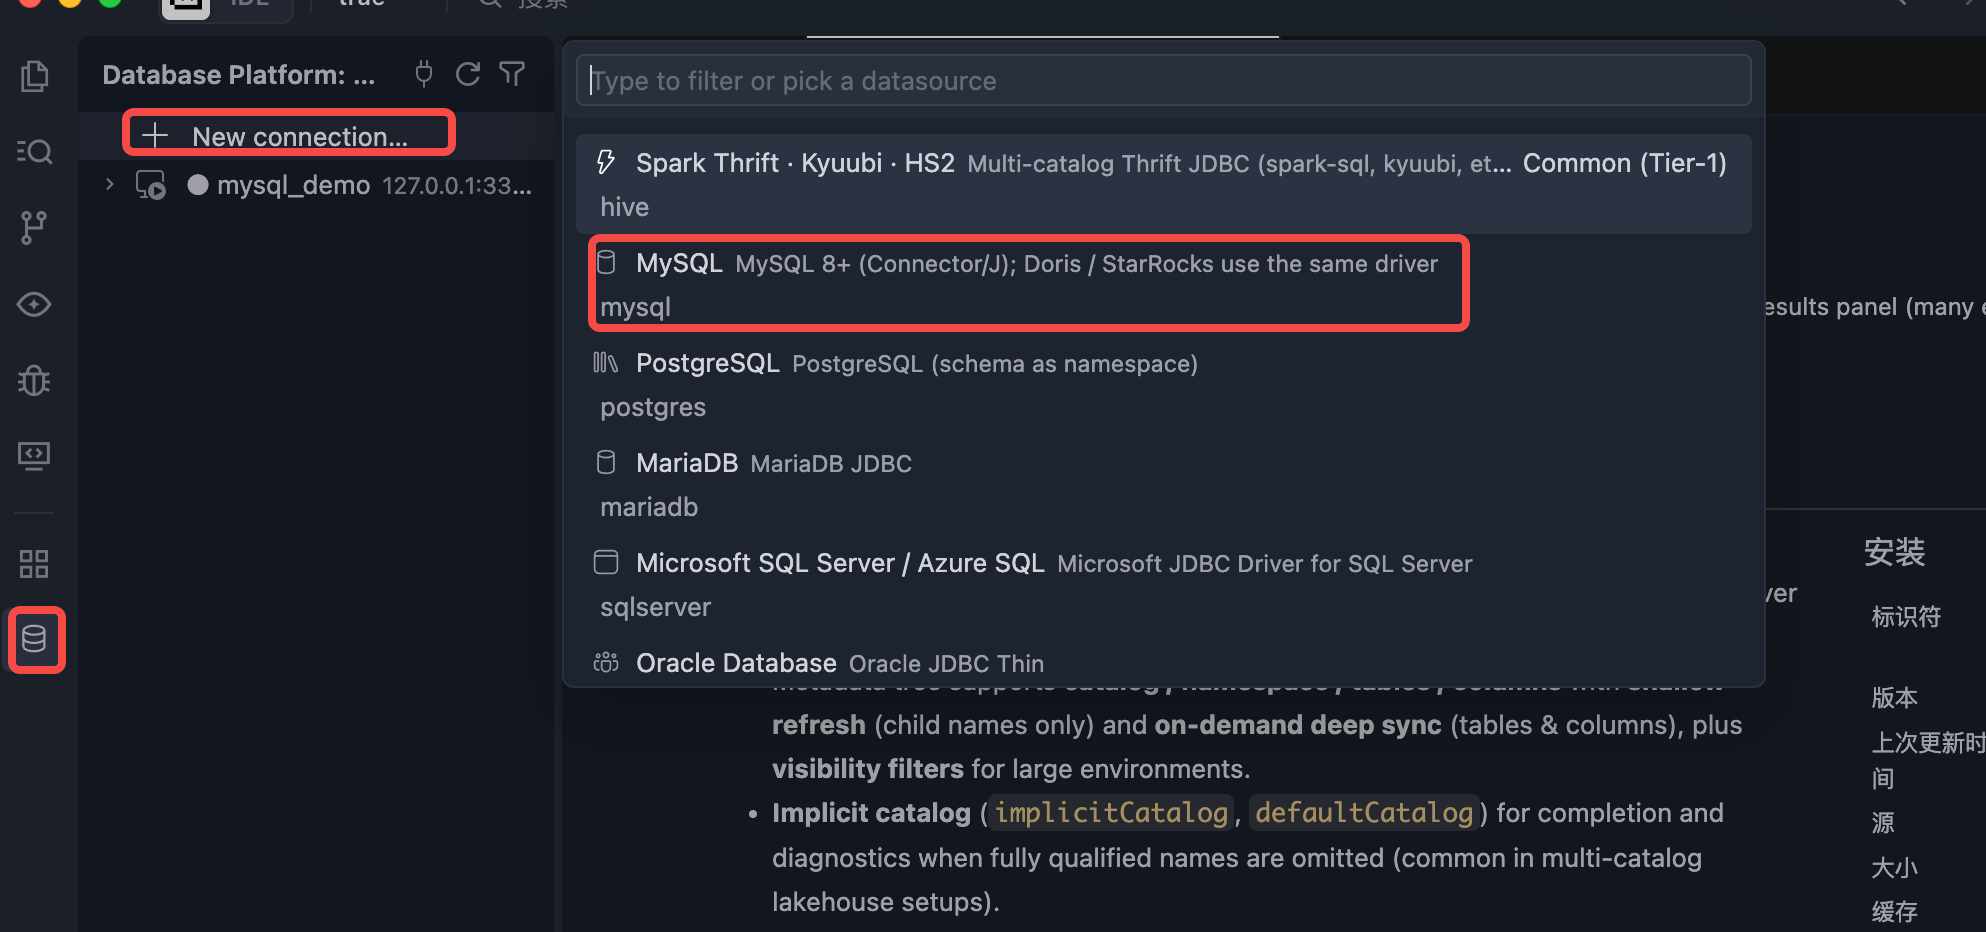Click the 大小 label in the right panel
Image resolution: width=1986 pixels, height=932 pixels.
click(x=1895, y=867)
